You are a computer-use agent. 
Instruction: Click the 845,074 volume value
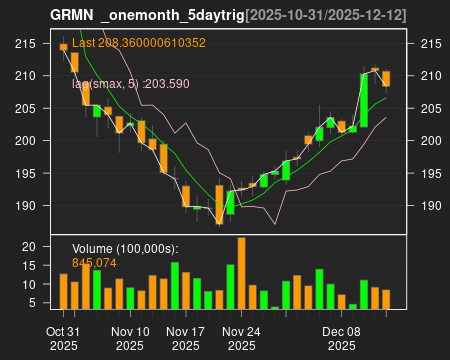coord(94,263)
